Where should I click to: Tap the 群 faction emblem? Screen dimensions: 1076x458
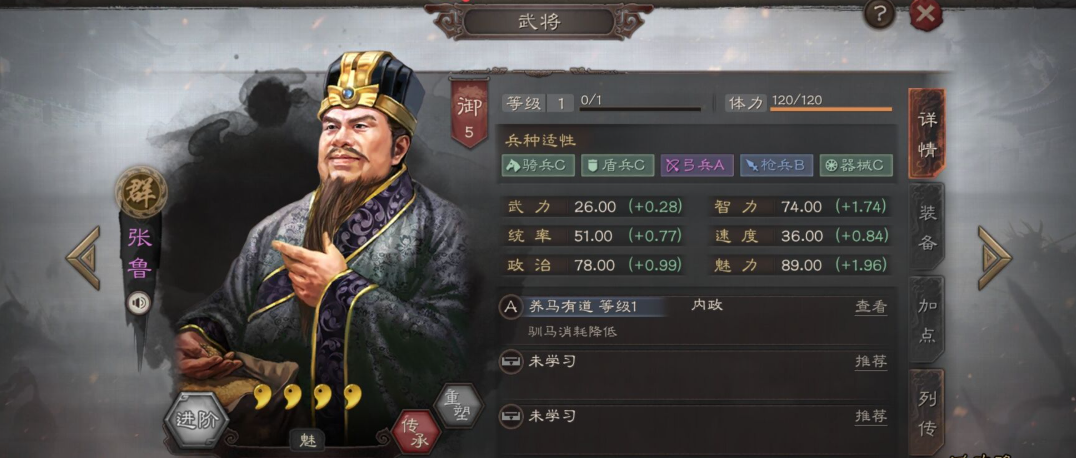coord(141,192)
